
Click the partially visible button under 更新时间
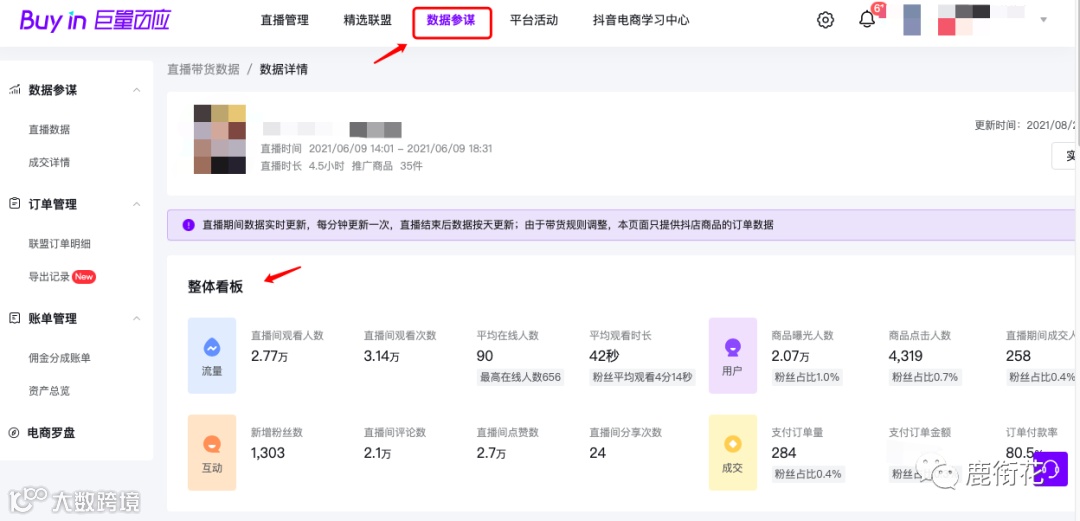click(1065, 156)
